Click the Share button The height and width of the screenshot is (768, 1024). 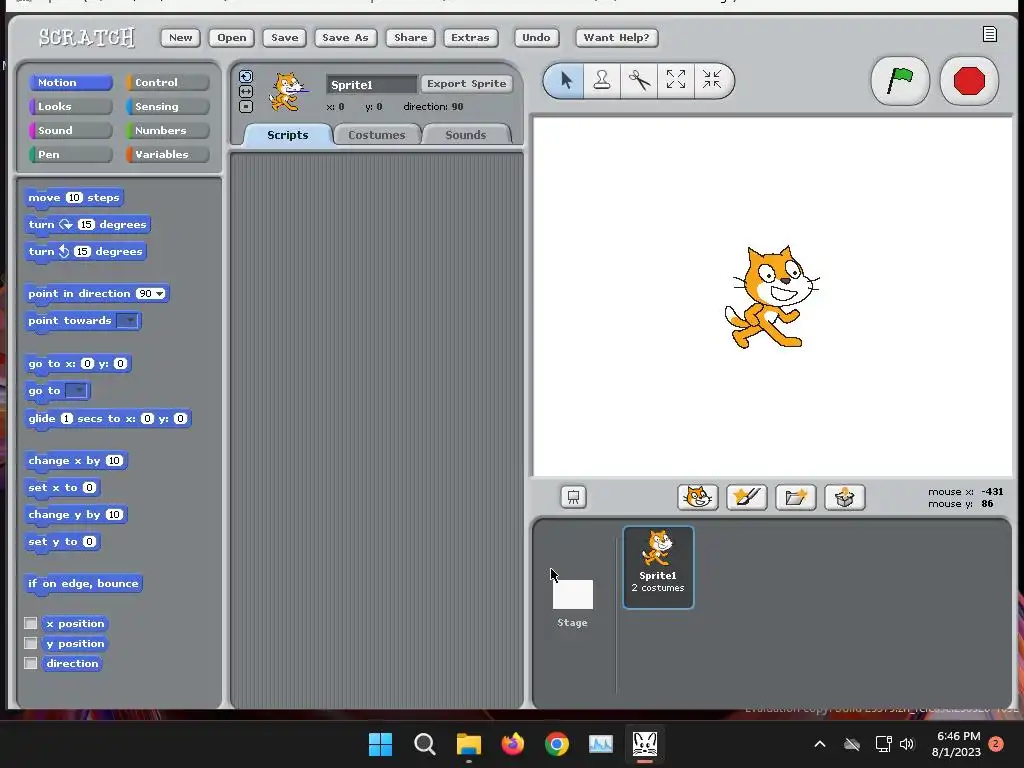[410, 37]
